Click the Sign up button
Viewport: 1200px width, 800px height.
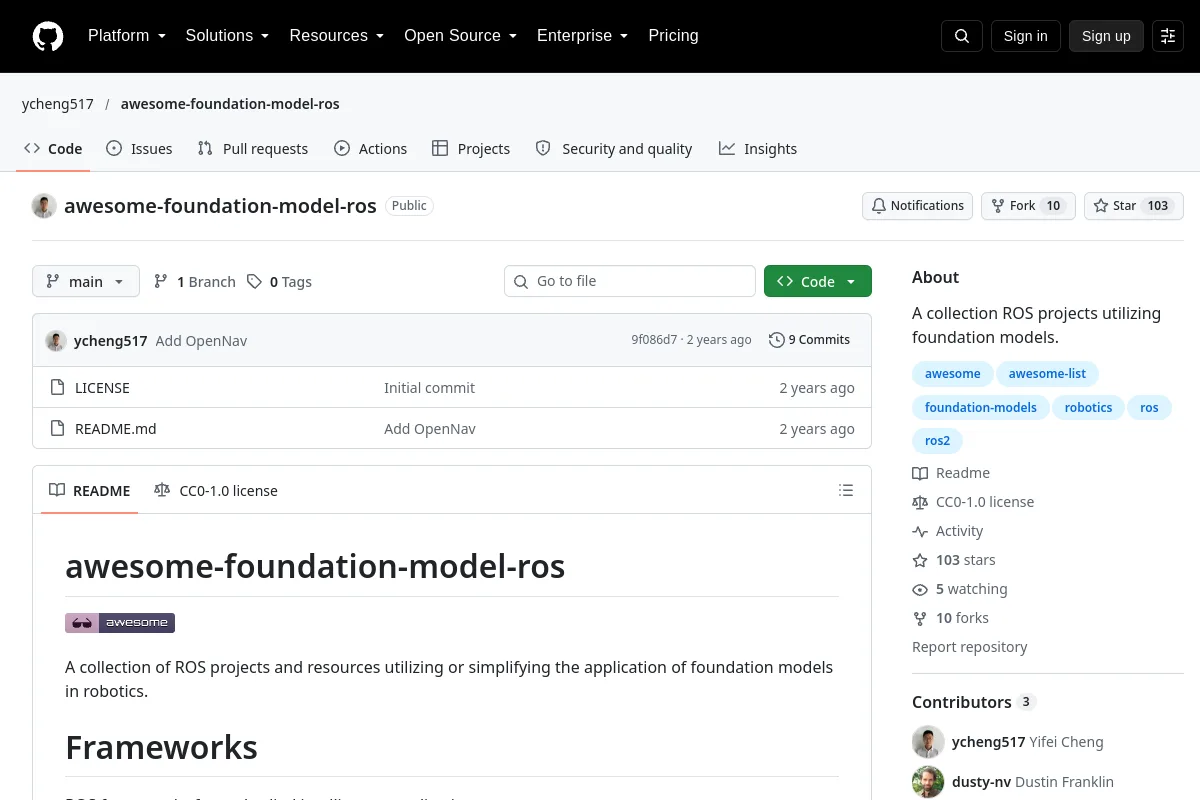point(1106,36)
